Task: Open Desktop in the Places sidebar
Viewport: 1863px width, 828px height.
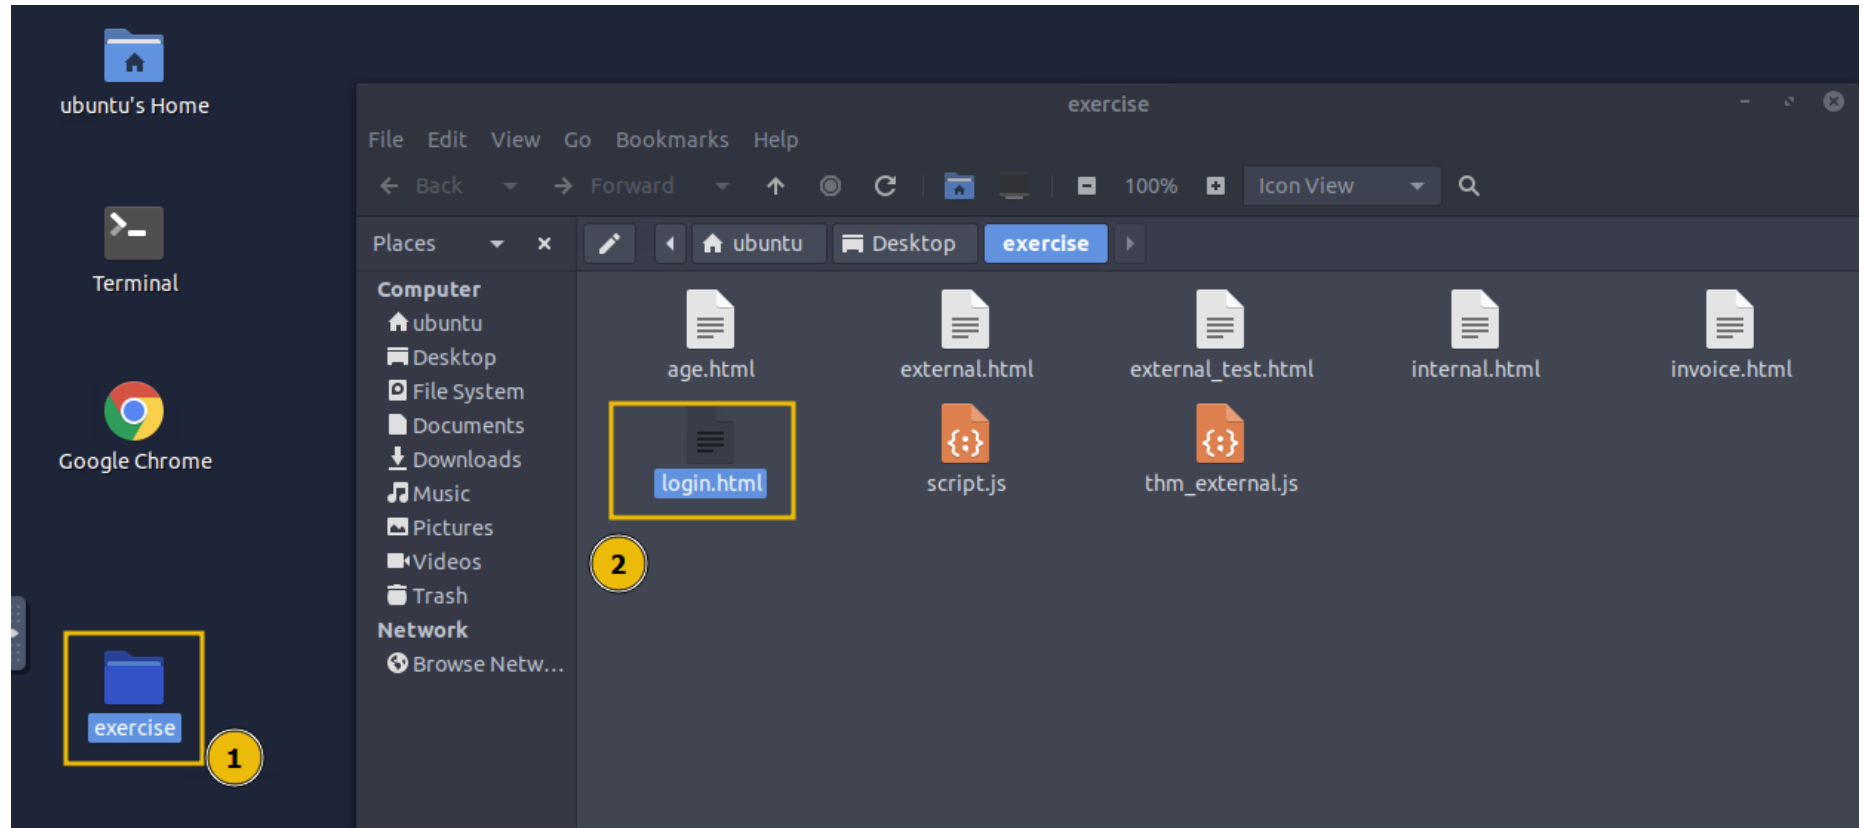Action: (x=441, y=357)
